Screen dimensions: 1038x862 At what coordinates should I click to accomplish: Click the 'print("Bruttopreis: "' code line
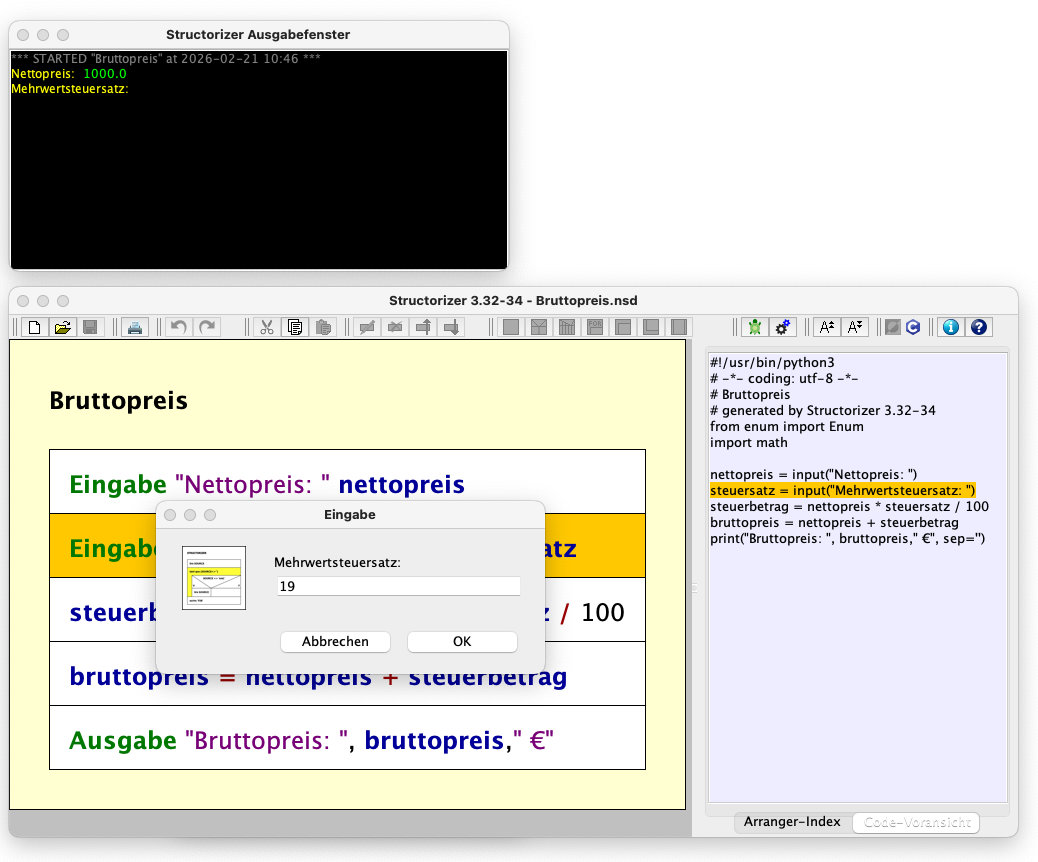(x=847, y=538)
